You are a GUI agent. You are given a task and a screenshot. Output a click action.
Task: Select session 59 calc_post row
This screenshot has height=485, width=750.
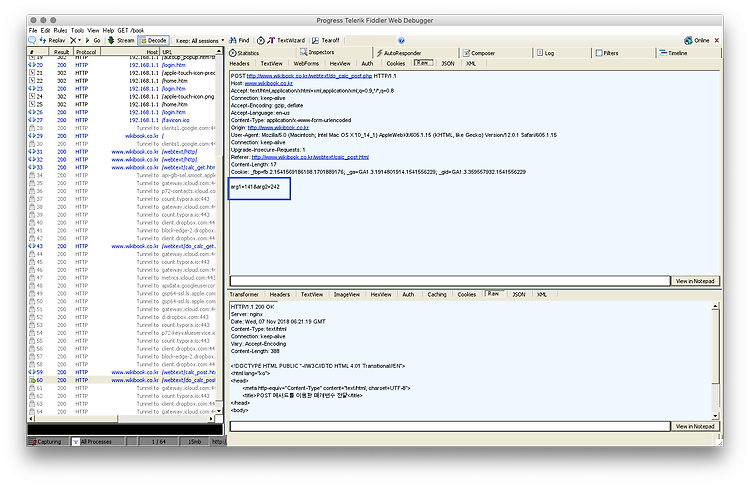[x=123, y=372]
